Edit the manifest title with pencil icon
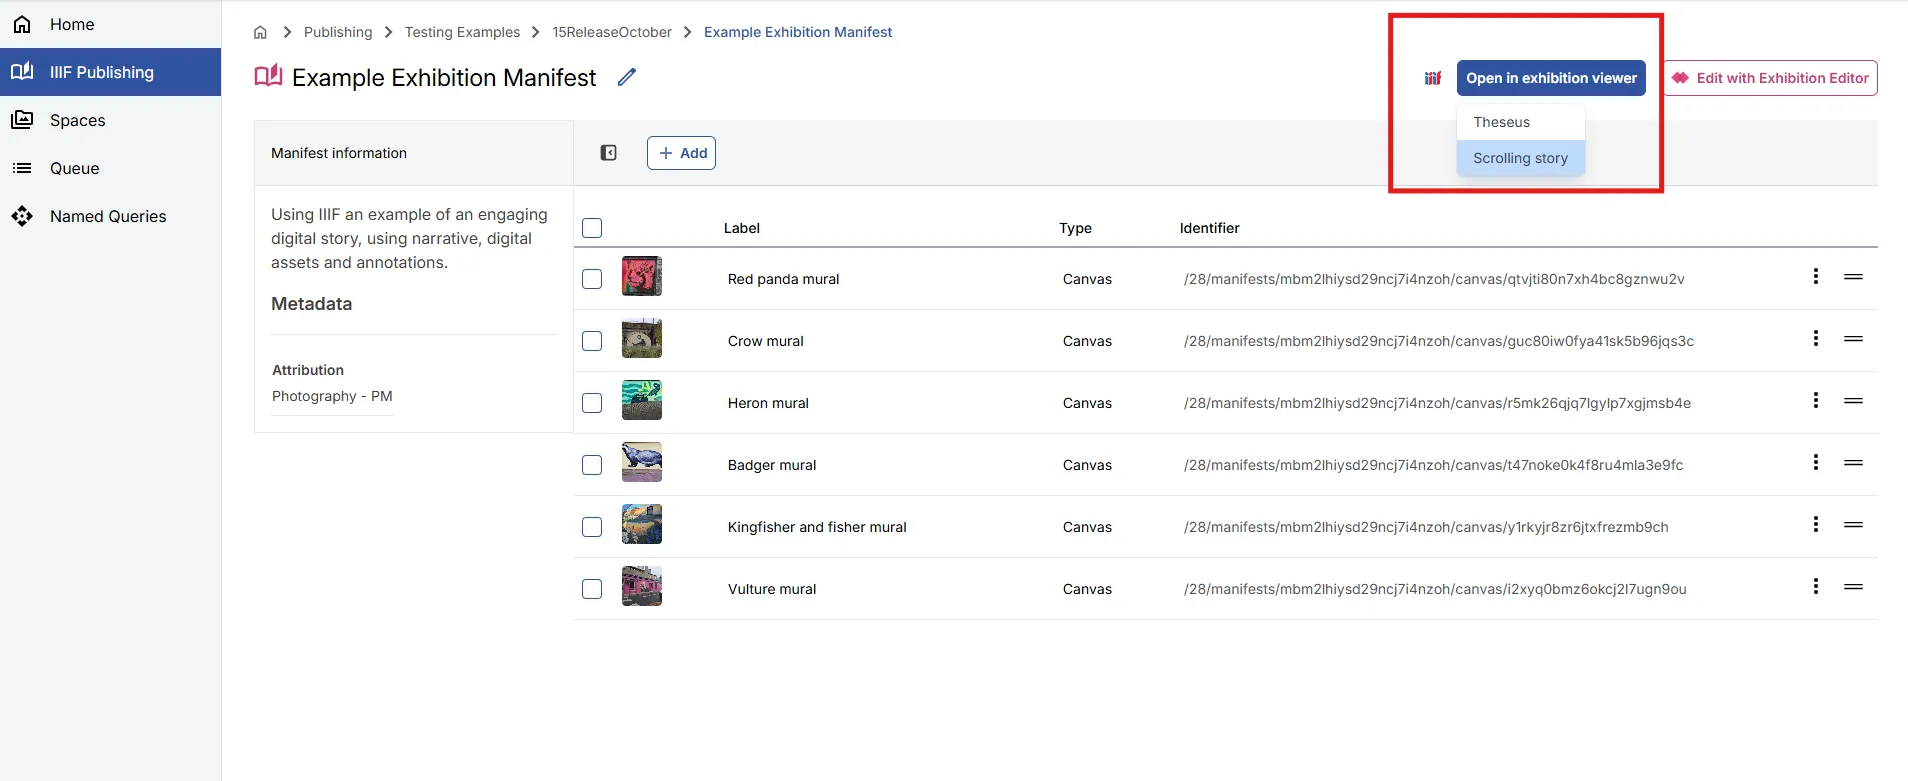 (627, 77)
